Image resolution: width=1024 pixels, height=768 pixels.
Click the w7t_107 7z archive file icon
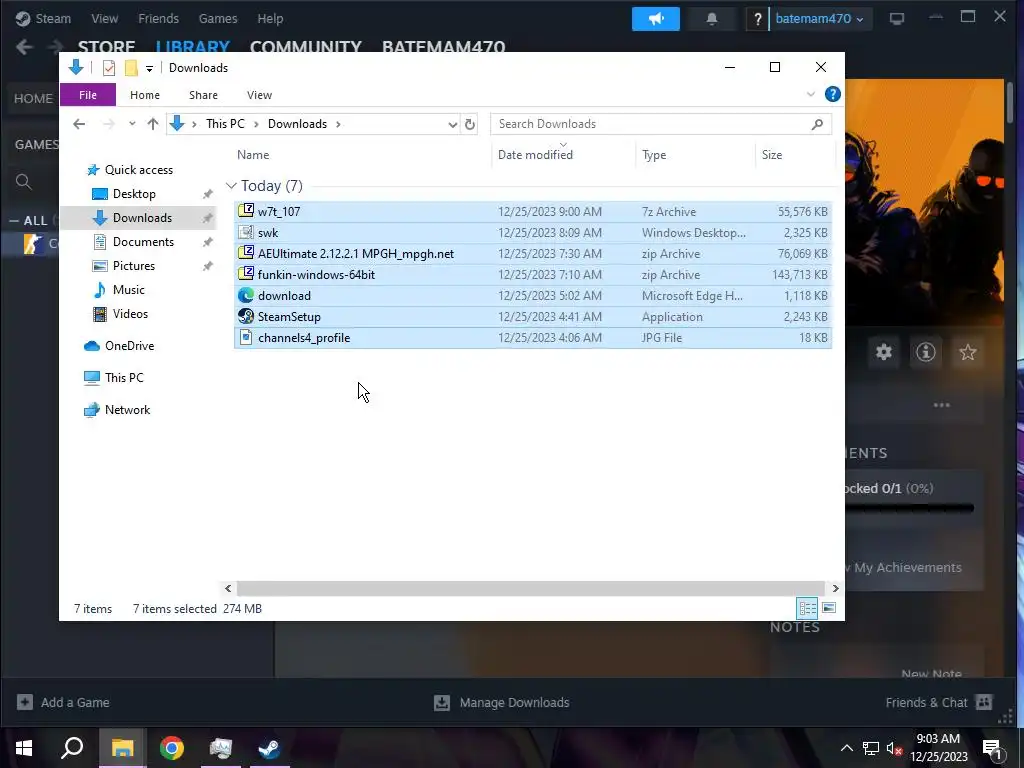pyautogui.click(x=246, y=211)
